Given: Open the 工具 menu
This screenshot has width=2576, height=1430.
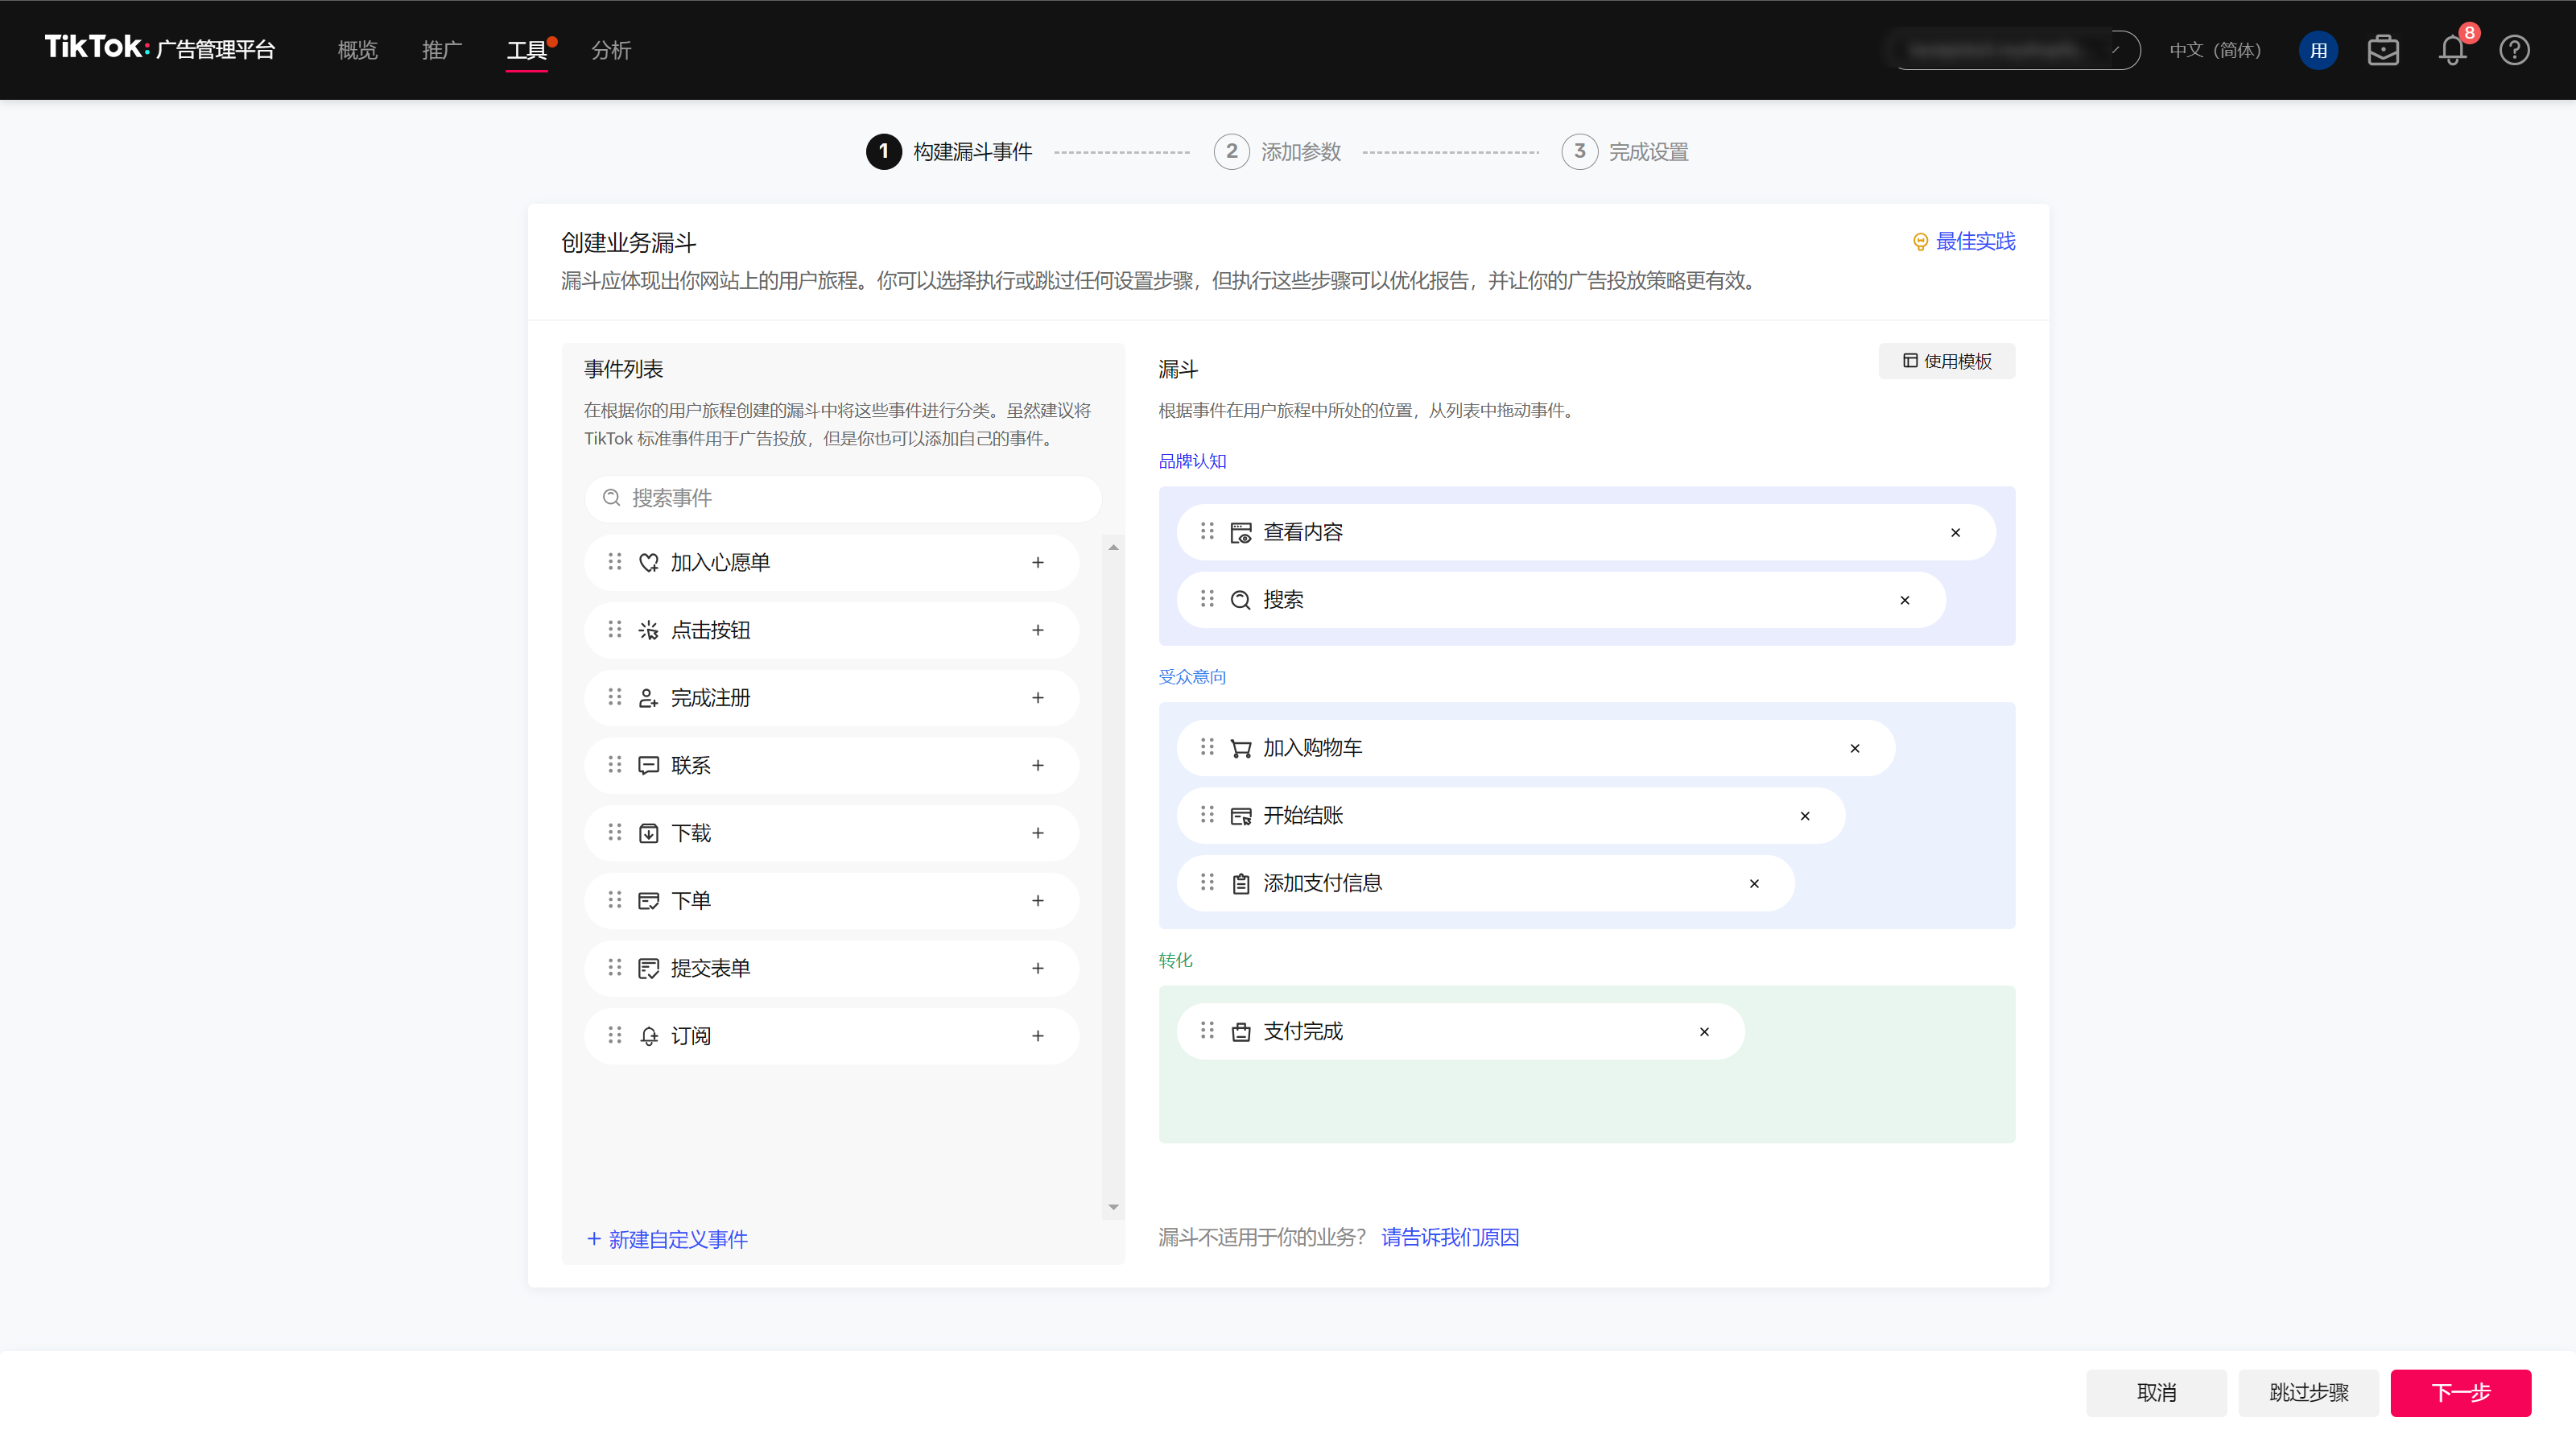Looking at the screenshot, I should click(526, 50).
